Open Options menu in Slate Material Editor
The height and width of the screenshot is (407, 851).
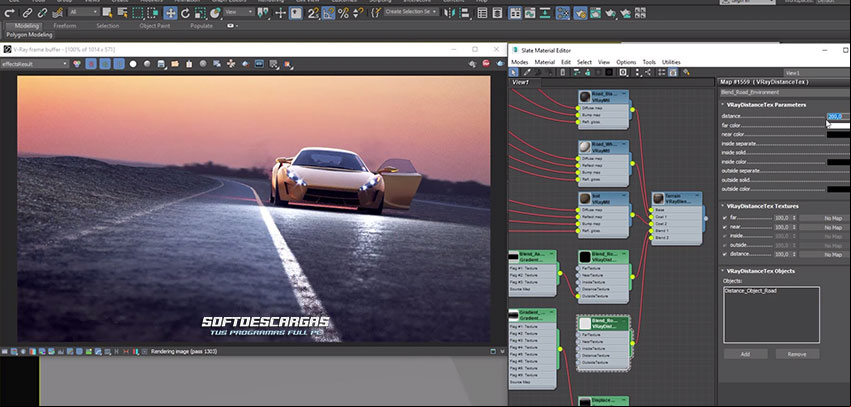click(x=626, y=62)
